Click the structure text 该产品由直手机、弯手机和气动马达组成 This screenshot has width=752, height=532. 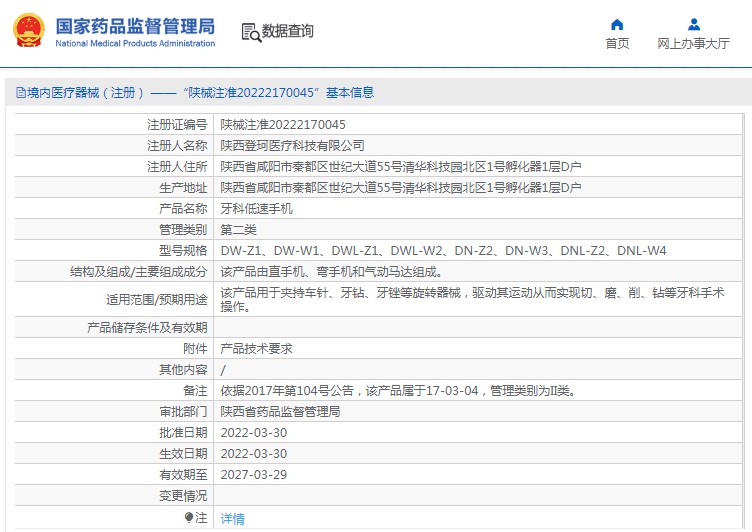pyautogui.click(x=331, y=272)
